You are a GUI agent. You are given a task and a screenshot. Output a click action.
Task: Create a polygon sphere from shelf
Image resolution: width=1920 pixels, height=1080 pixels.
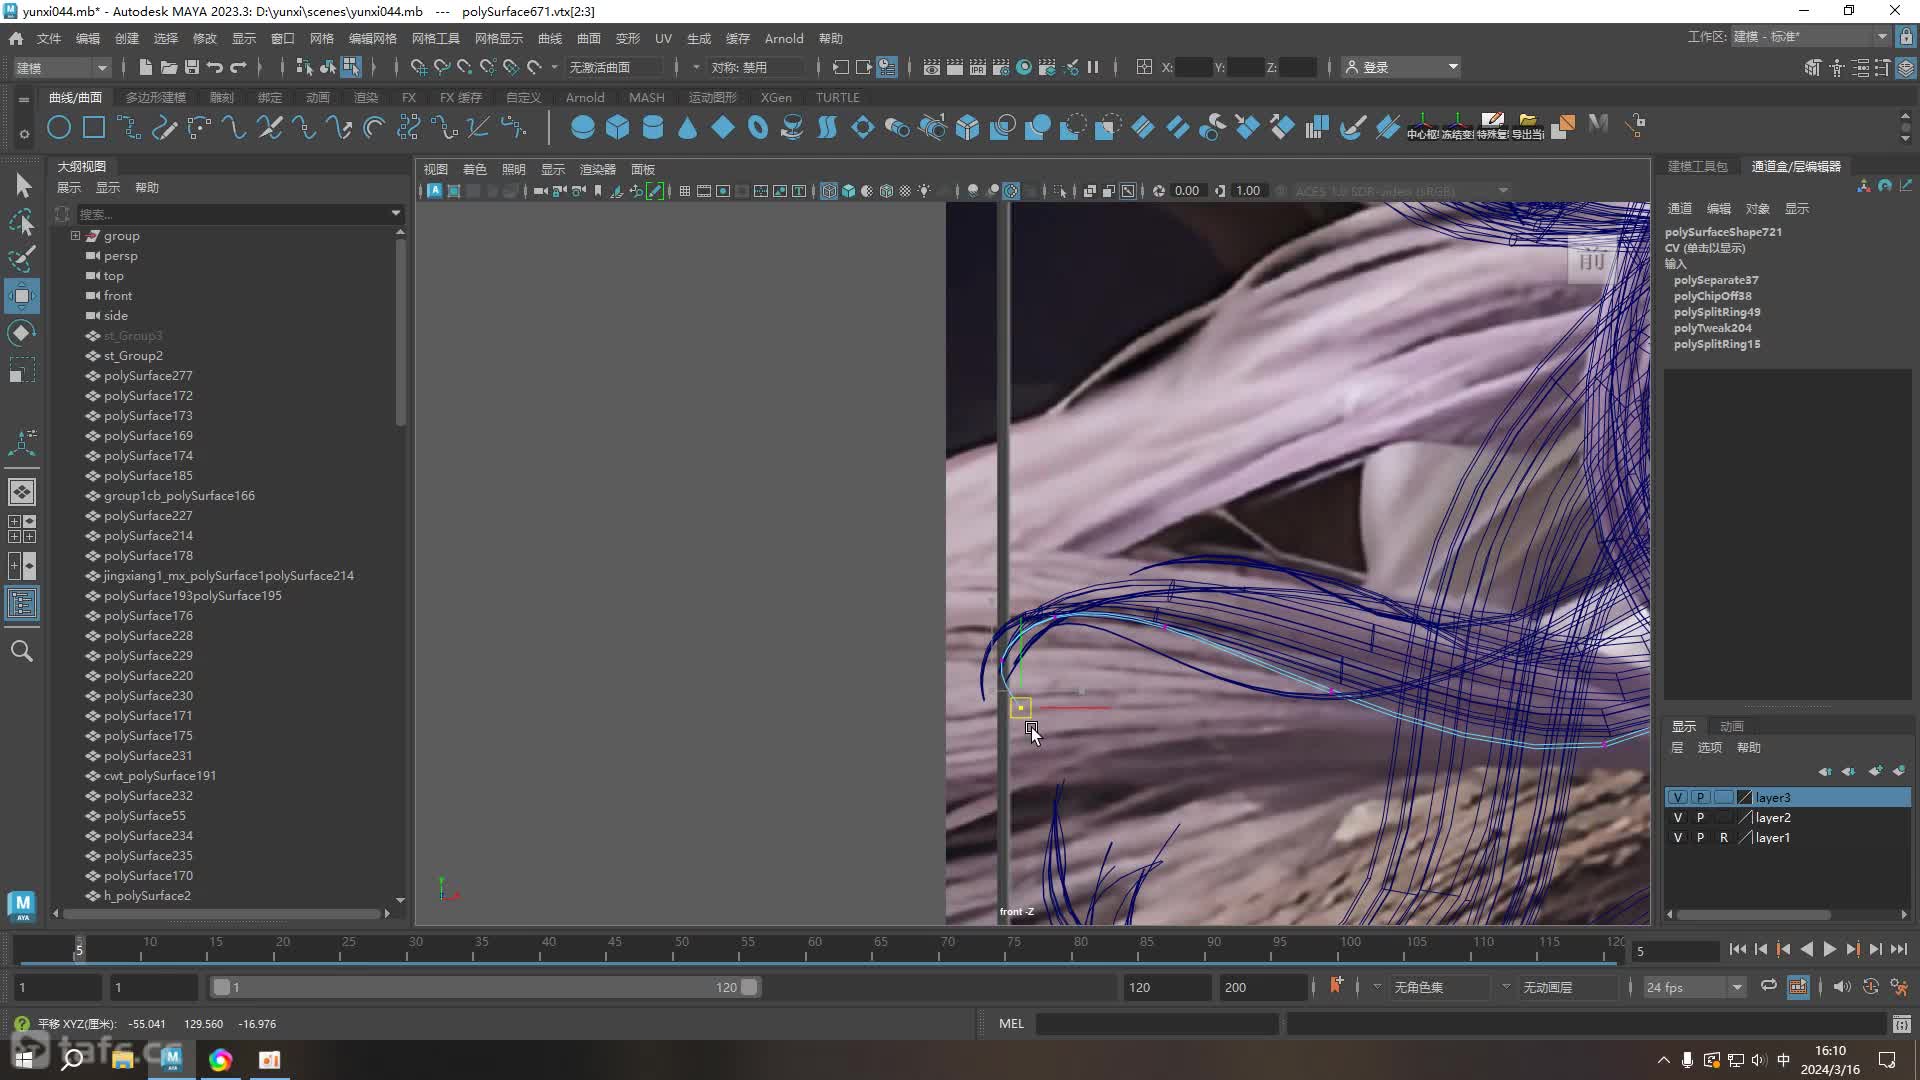[x=582, y=127]
